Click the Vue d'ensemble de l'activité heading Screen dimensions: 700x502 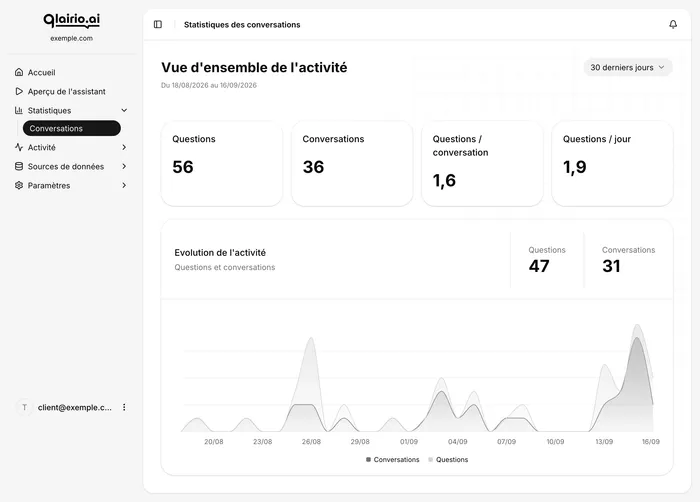pos(254,67)
